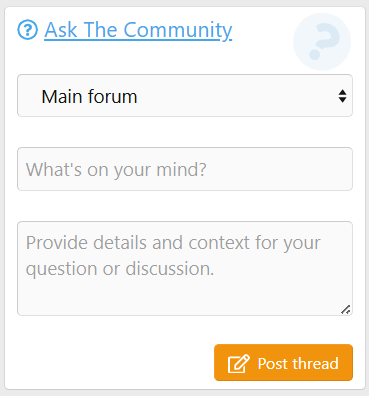Expand the Main forum dropdown
The width and height of the screenshot is (369, 396).
[185, 96]
